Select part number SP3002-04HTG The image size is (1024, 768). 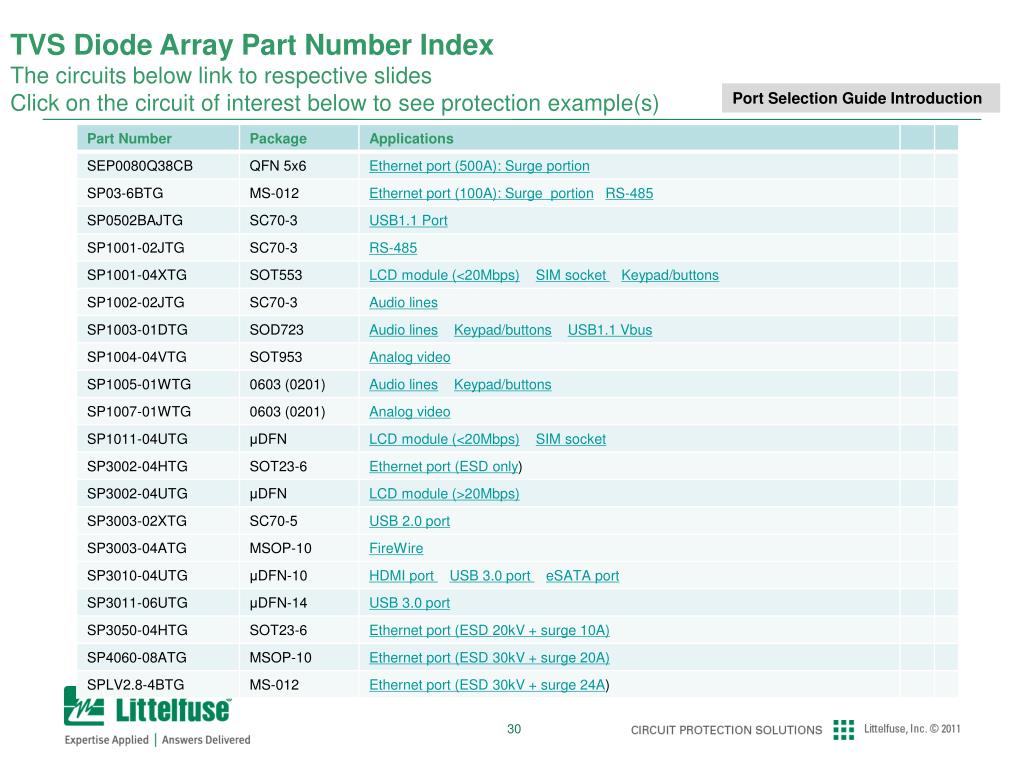(x=137, y=467)
